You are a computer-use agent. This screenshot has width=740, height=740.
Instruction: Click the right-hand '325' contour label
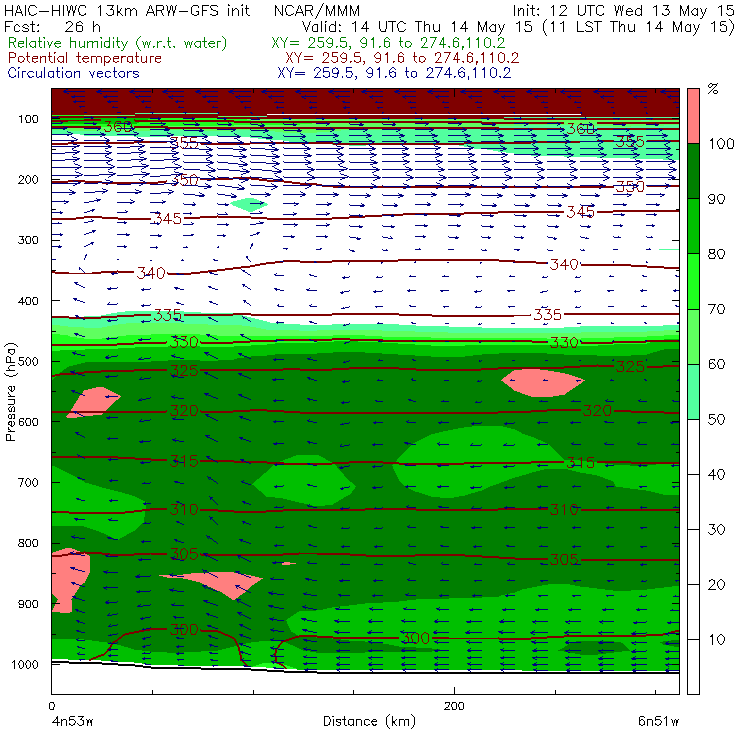(630, 367)
